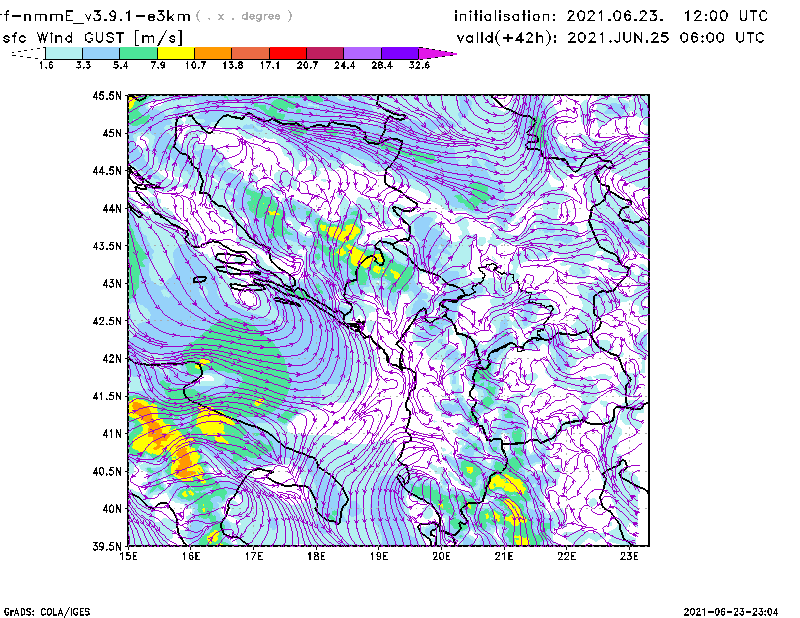
Task: Click the 42N latitude label
Action: pos(112,358)
